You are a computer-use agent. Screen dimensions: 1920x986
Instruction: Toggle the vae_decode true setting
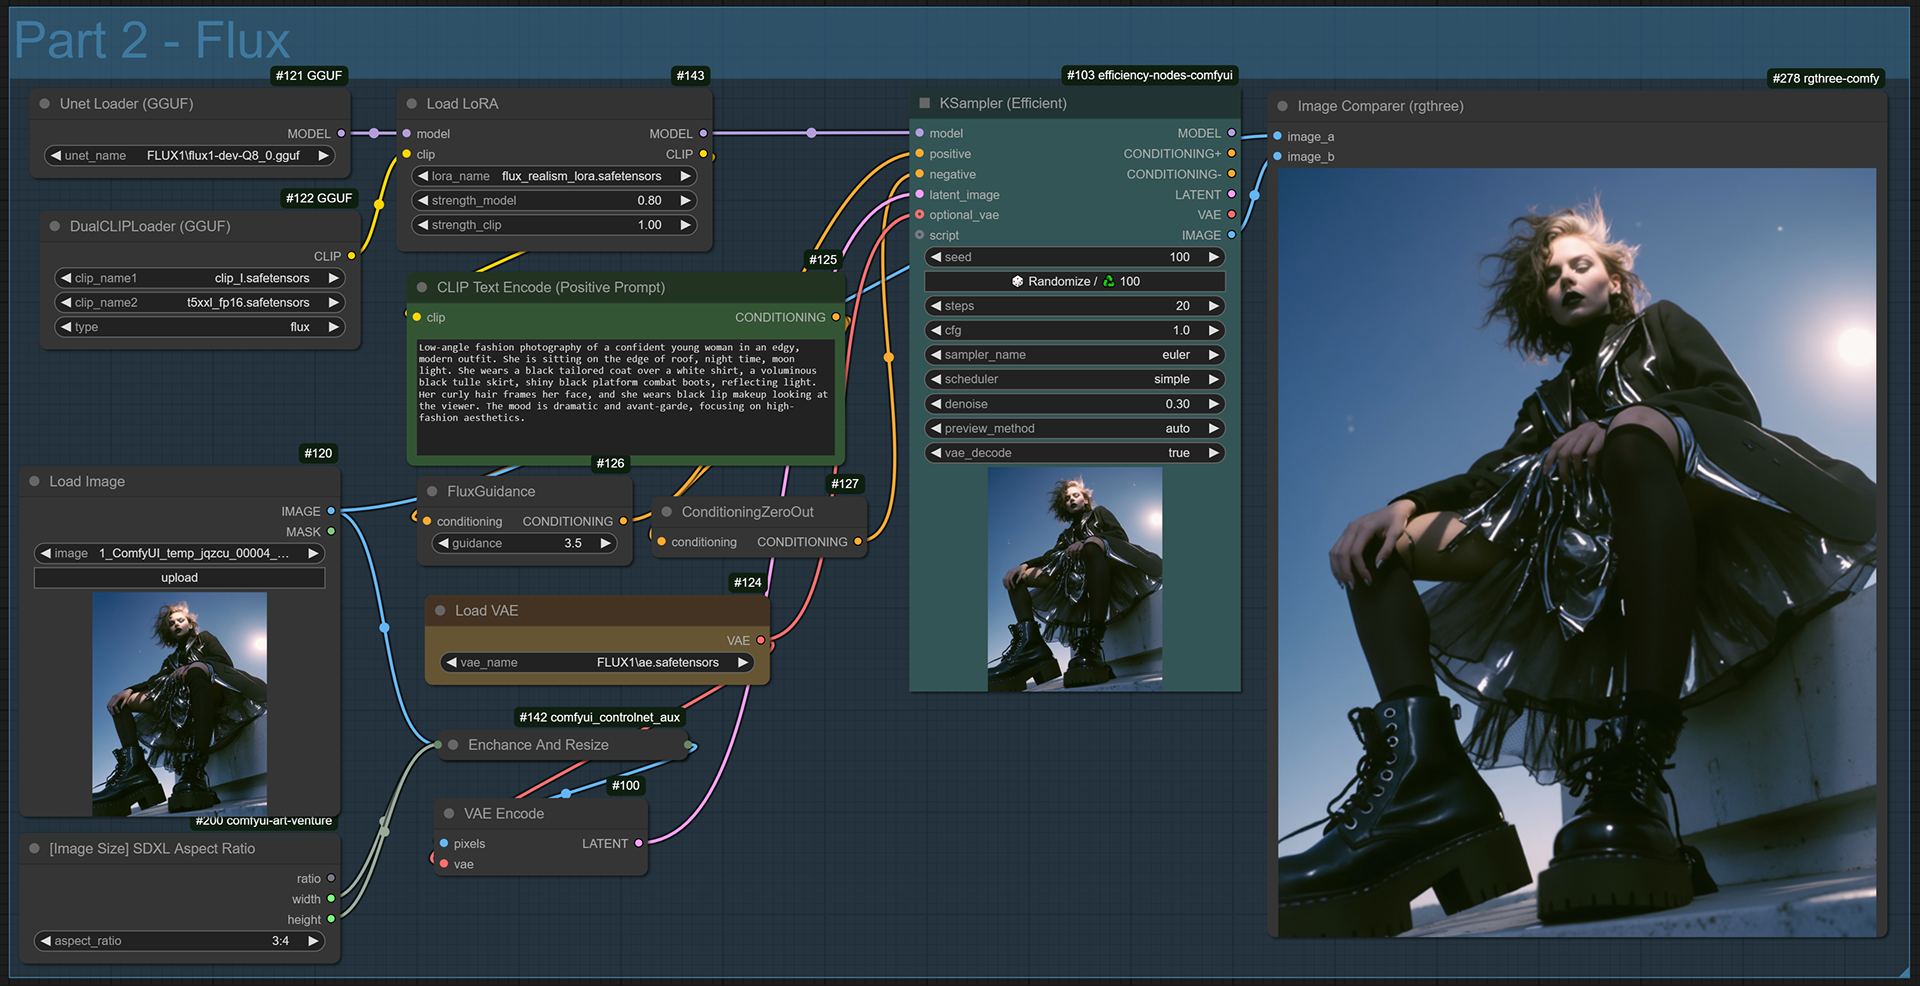tap(1074, 453)
